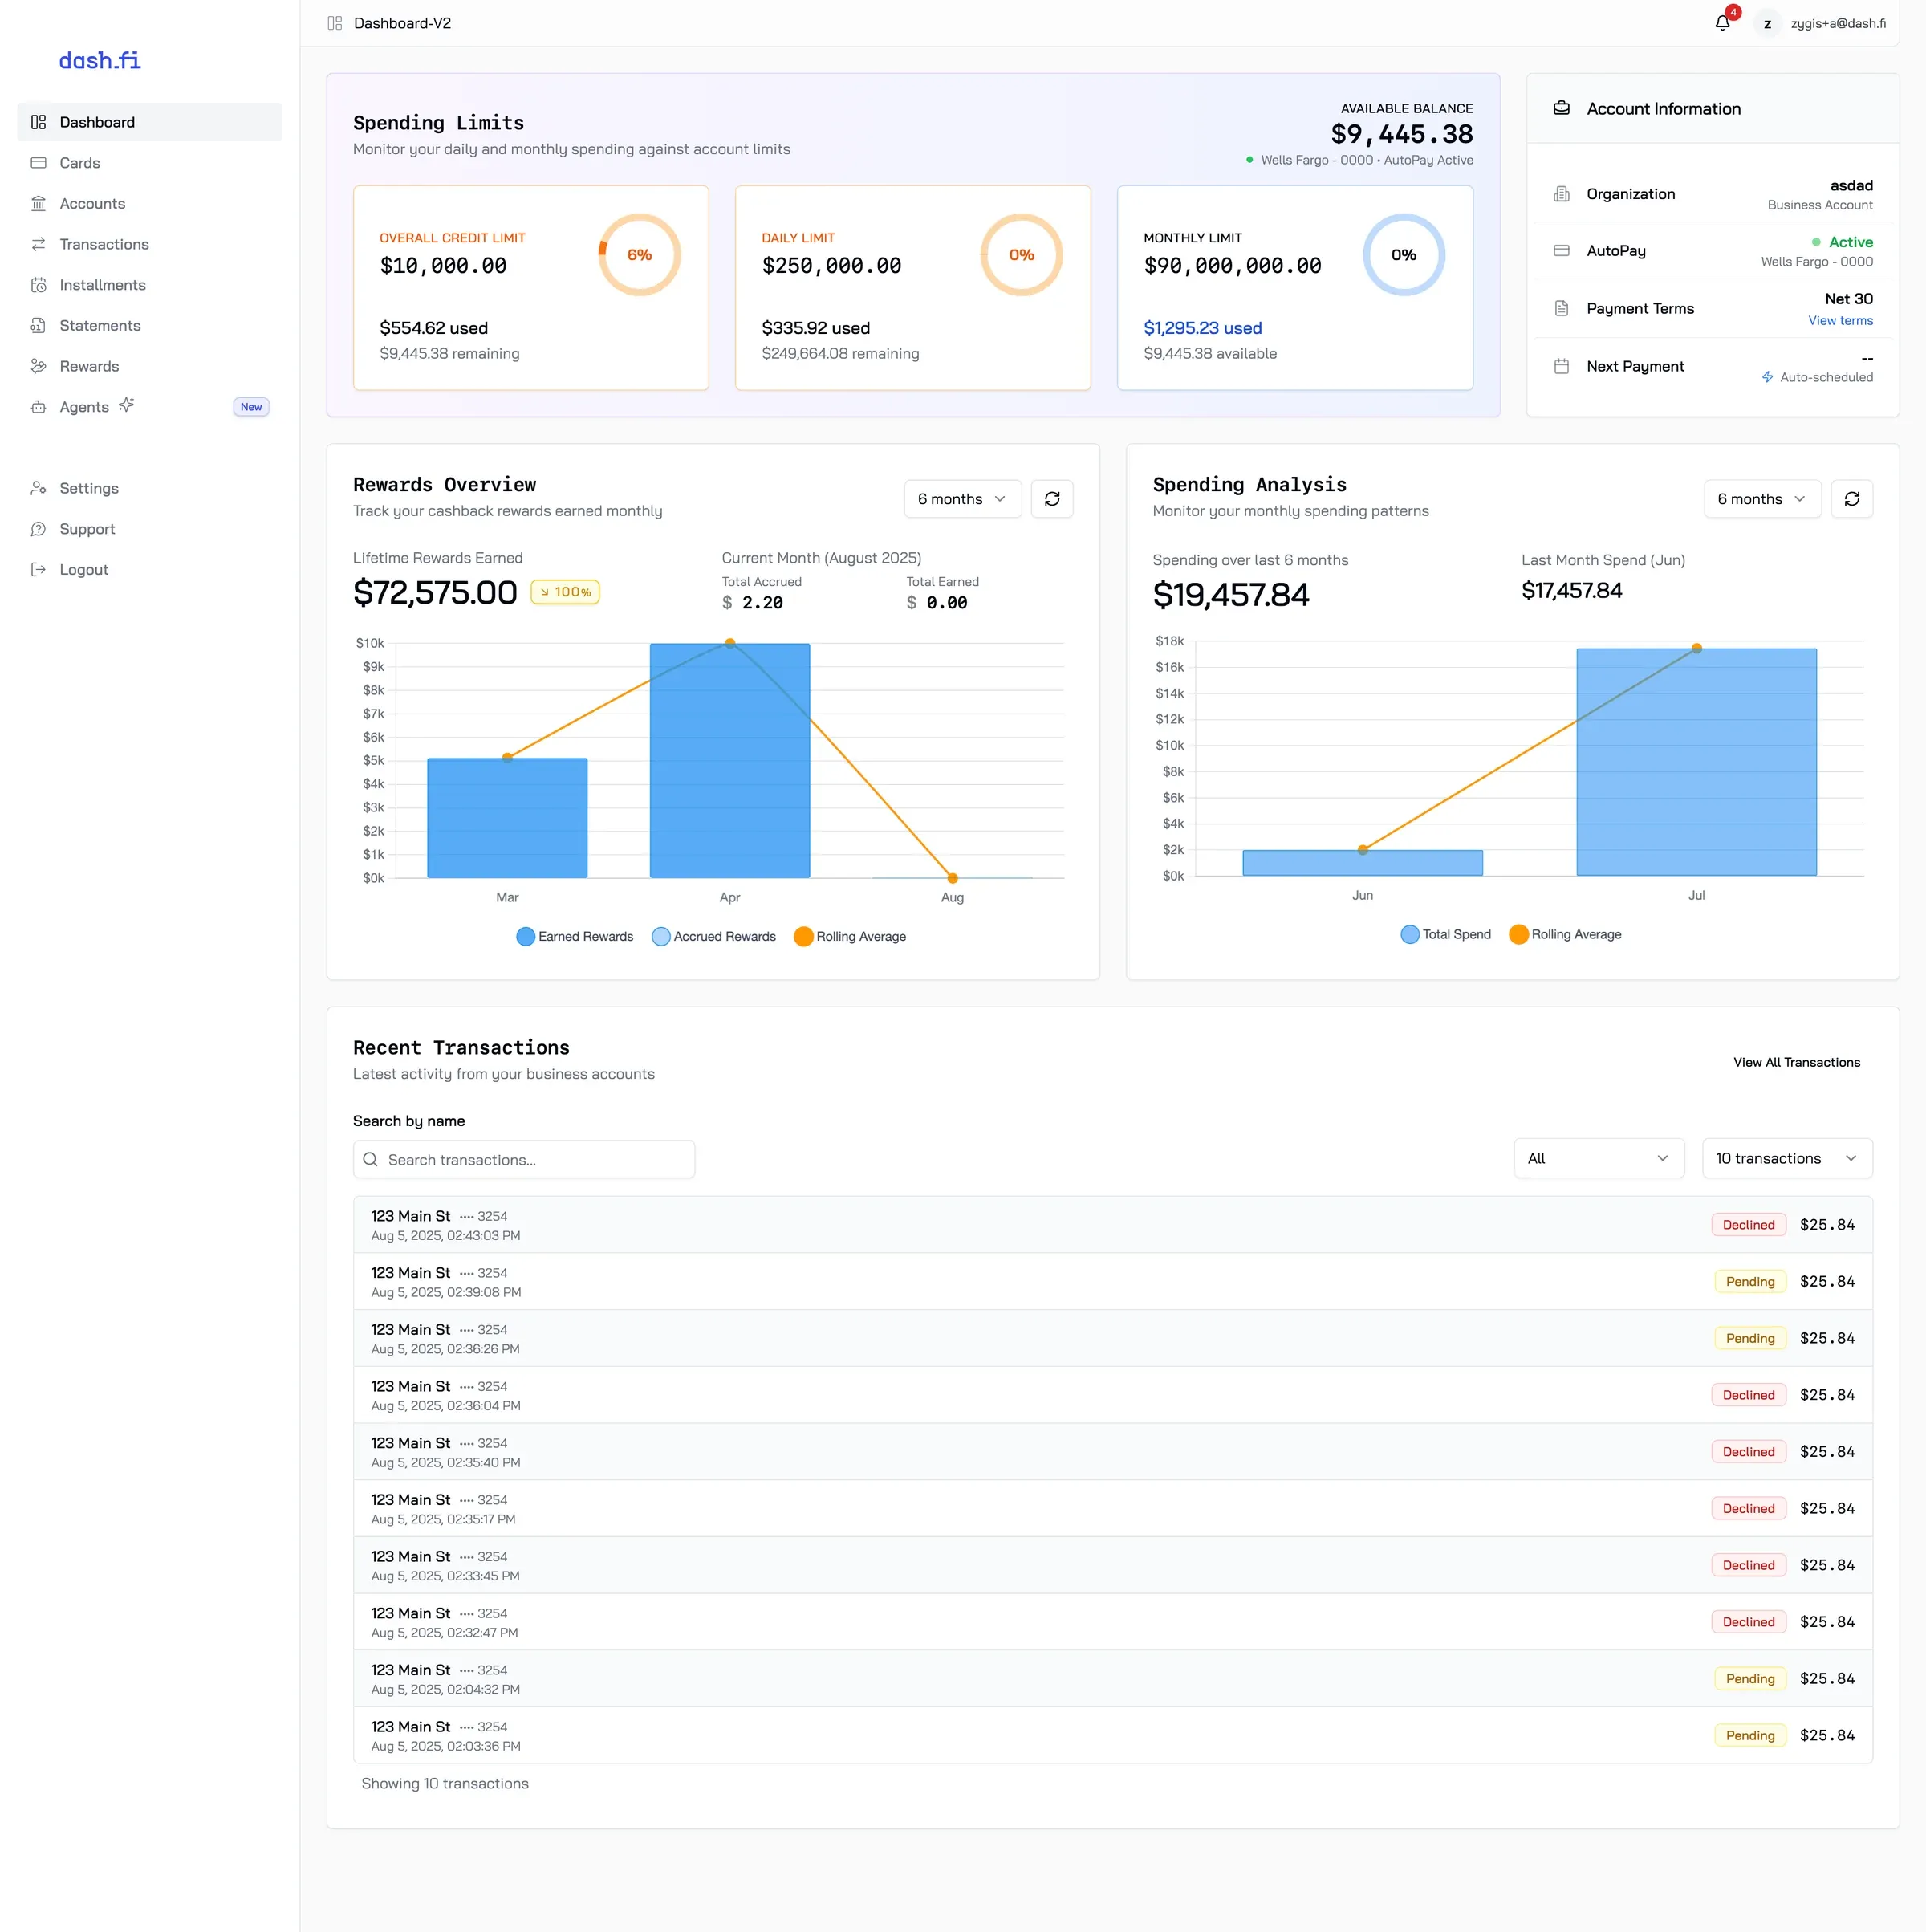Viewport: 1926px width, 1932px height.
Task: Click the Accounts bank icon in sidebar
Action: (x=38, y=204)
